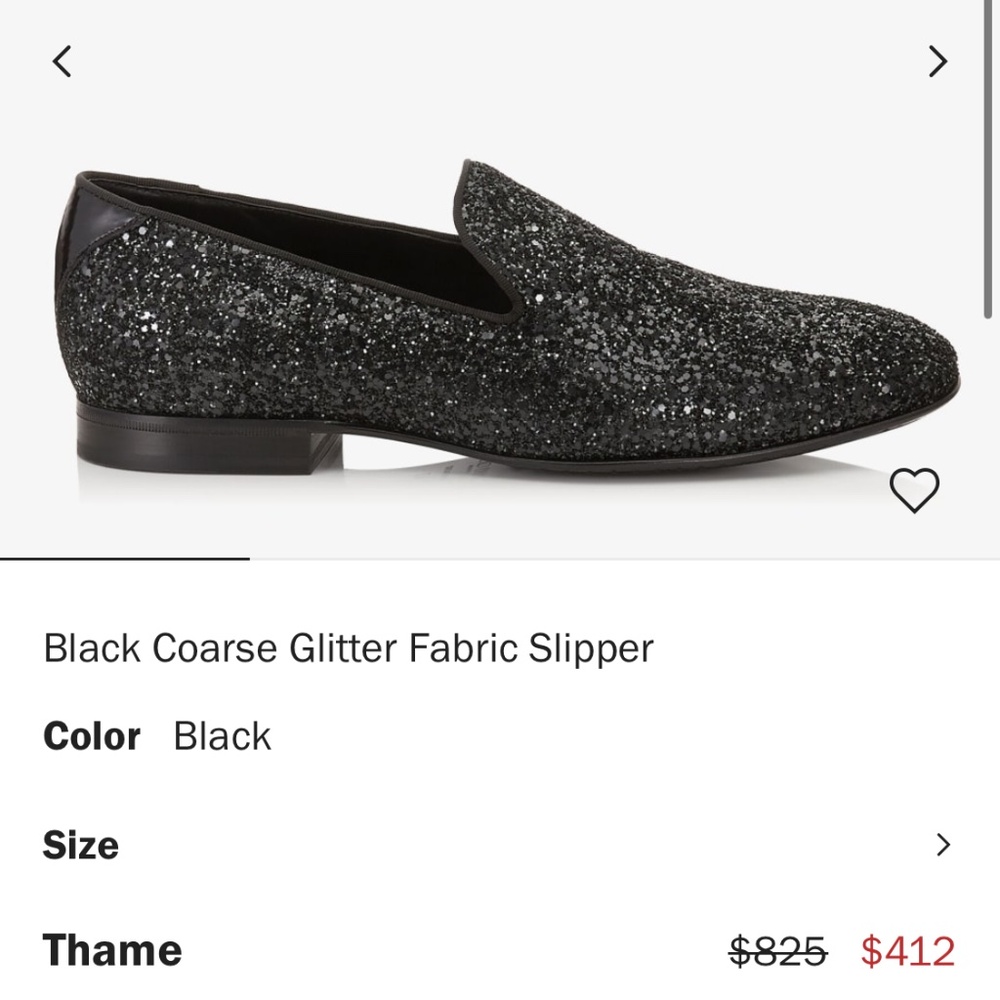Click the left chevron in the image carousel
This screenshot has width=1000, height=1000.
[x=62, y=62]
